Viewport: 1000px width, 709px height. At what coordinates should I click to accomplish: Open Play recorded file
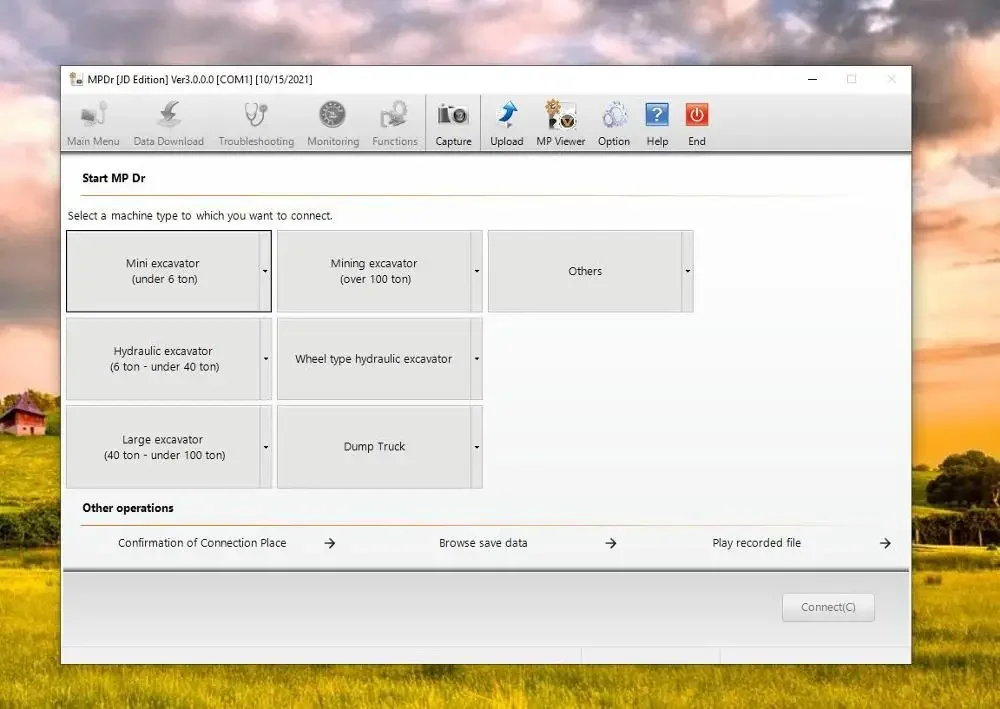click(757, 543)
